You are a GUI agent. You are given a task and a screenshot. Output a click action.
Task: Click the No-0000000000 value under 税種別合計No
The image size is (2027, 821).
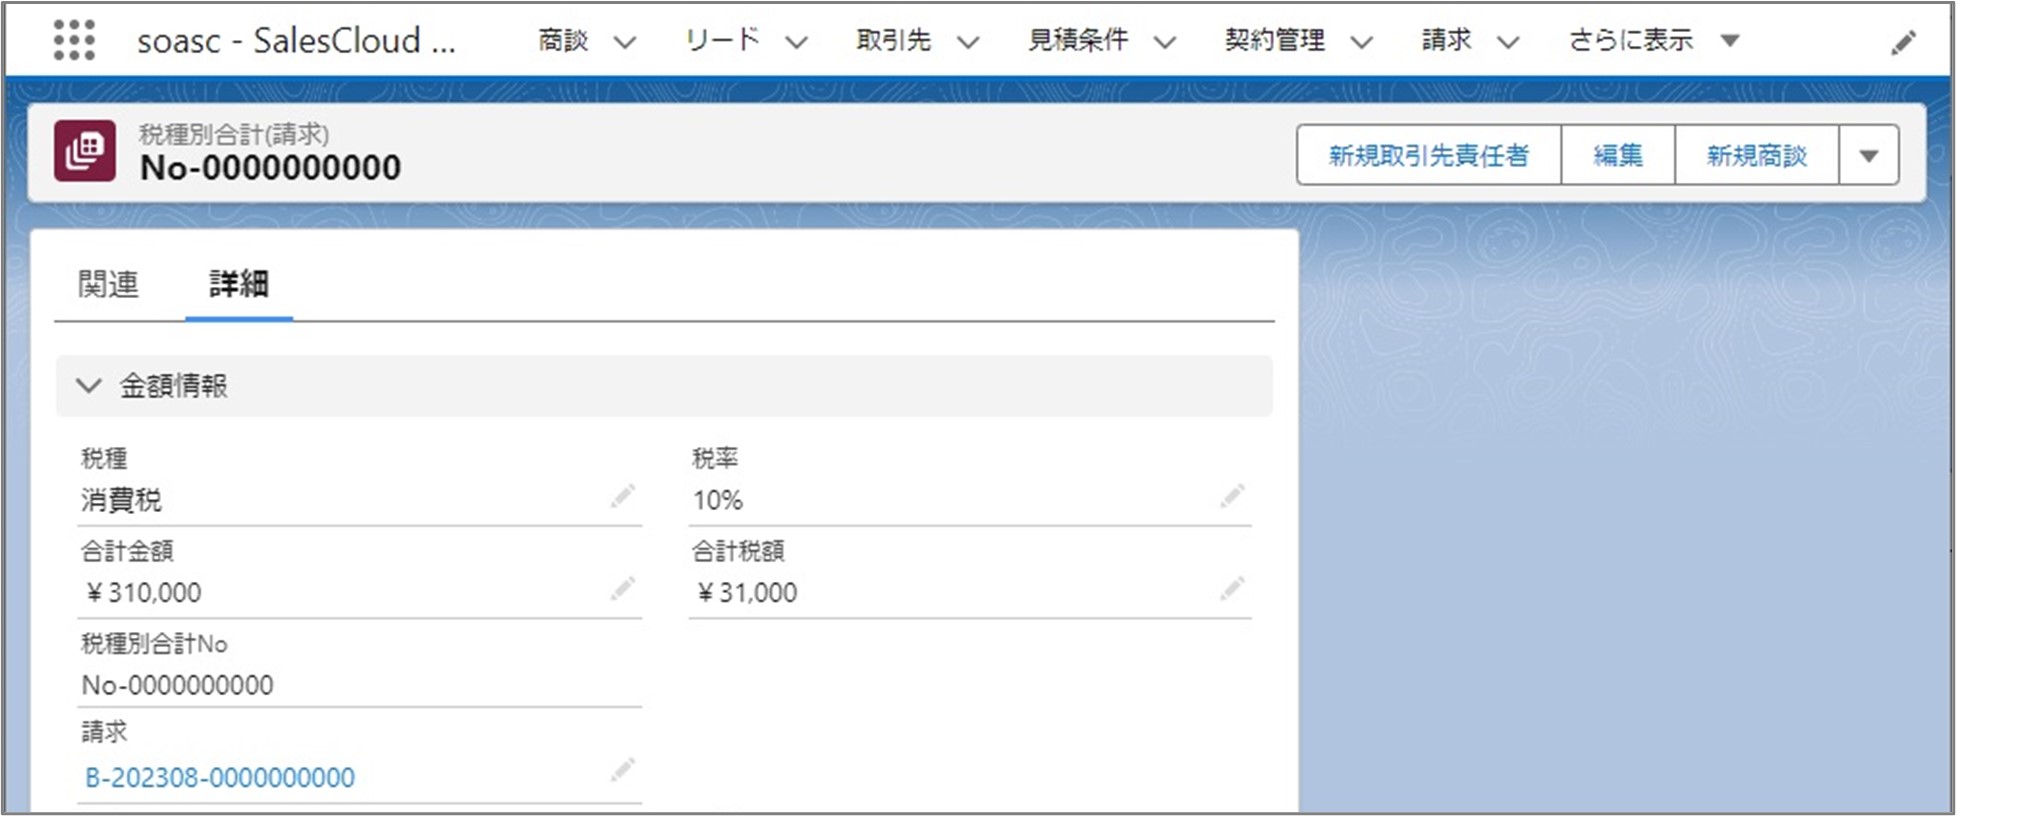177,685
